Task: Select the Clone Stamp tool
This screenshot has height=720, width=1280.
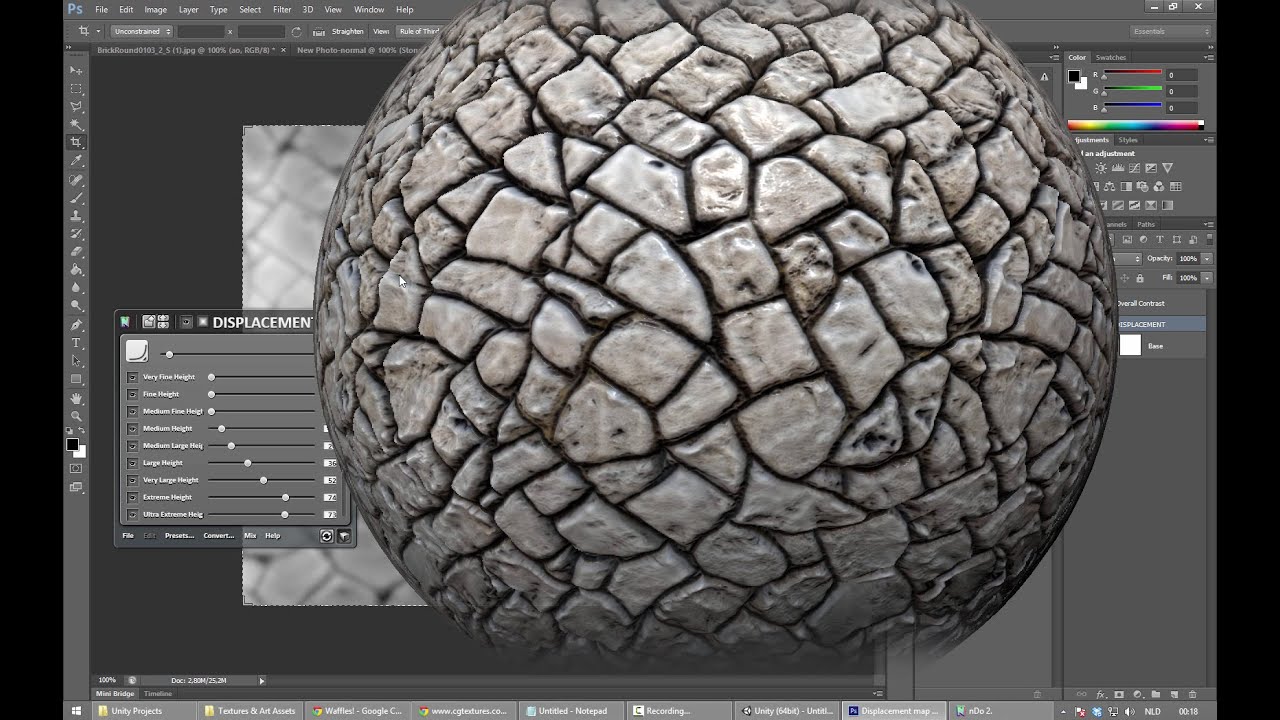Action: coord(76,216)
